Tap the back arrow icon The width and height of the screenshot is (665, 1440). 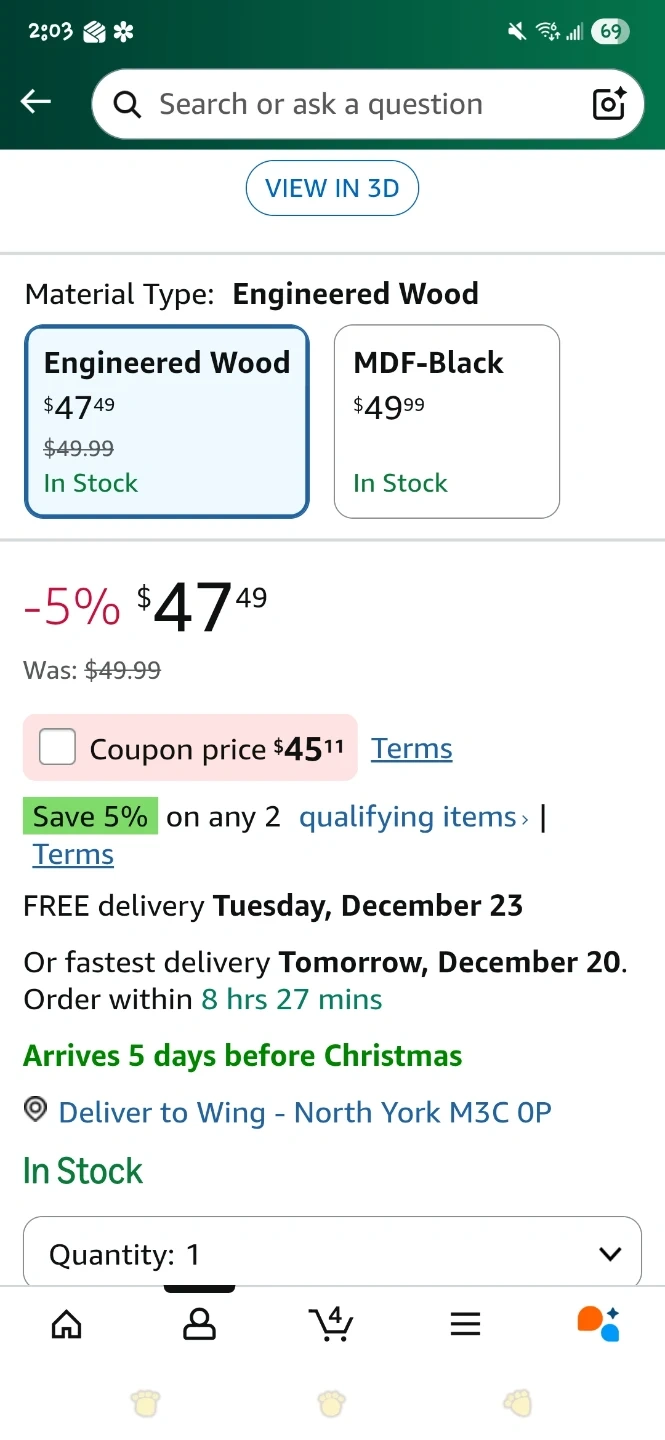coord(36,101)
